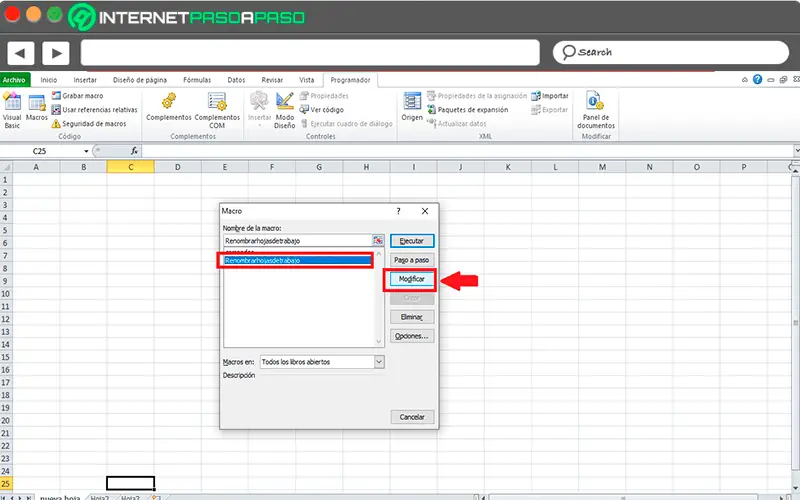This screenshot has height=500, width=800.
Task: Click the Ejecutar button
Action: pos(412,241)
